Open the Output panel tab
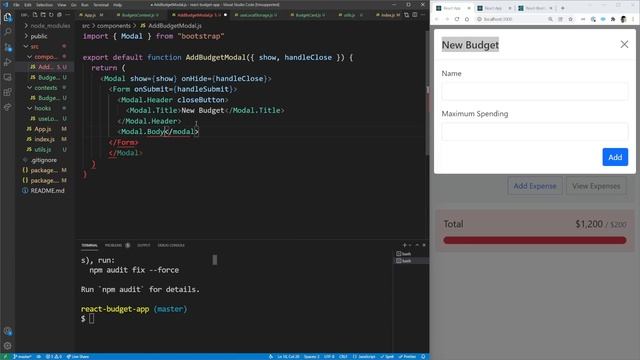Image resolution: width=640 pixels, height=360 pixels. [144, 245]
